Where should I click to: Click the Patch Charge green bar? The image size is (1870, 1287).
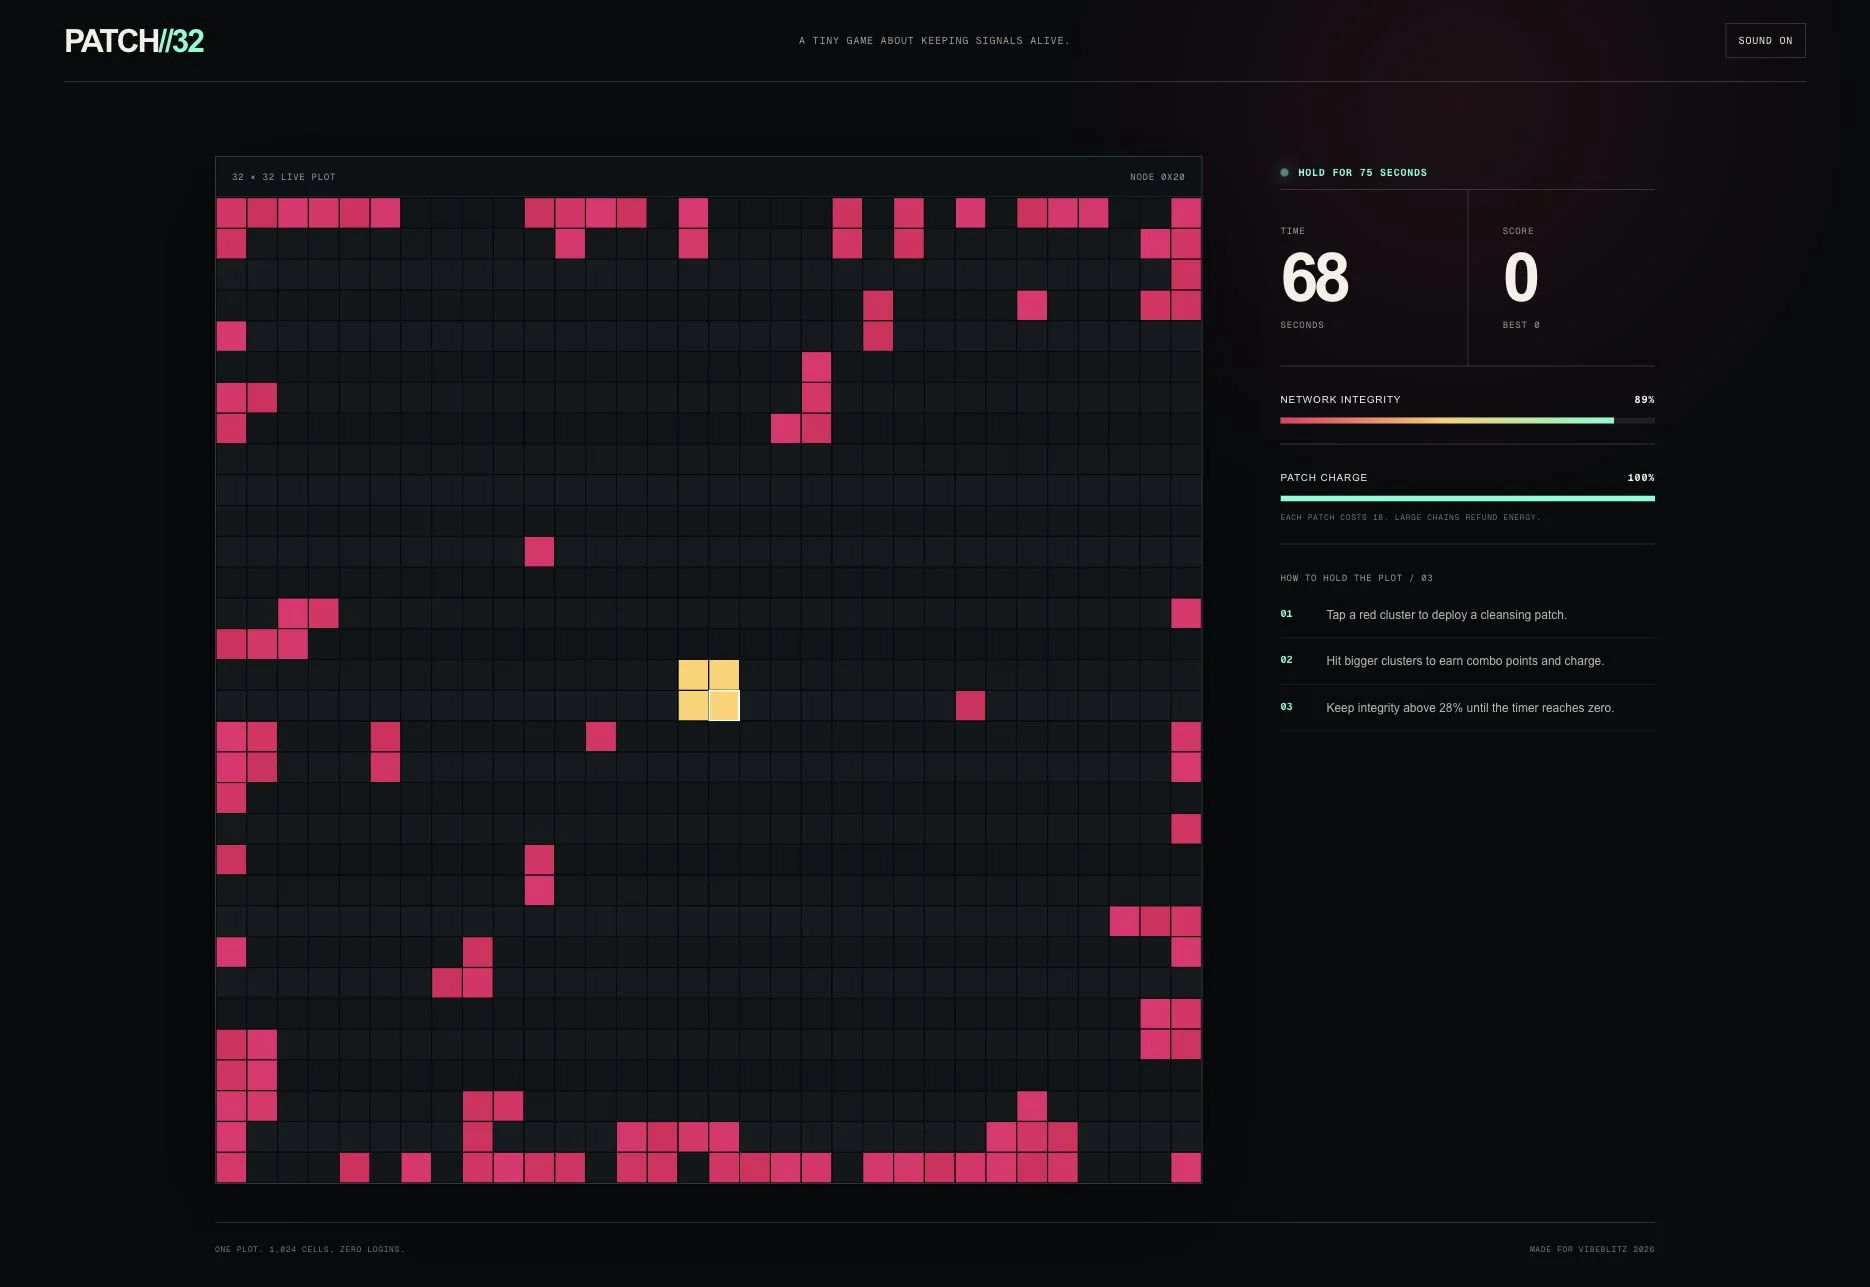click(x=1467, y=498)
